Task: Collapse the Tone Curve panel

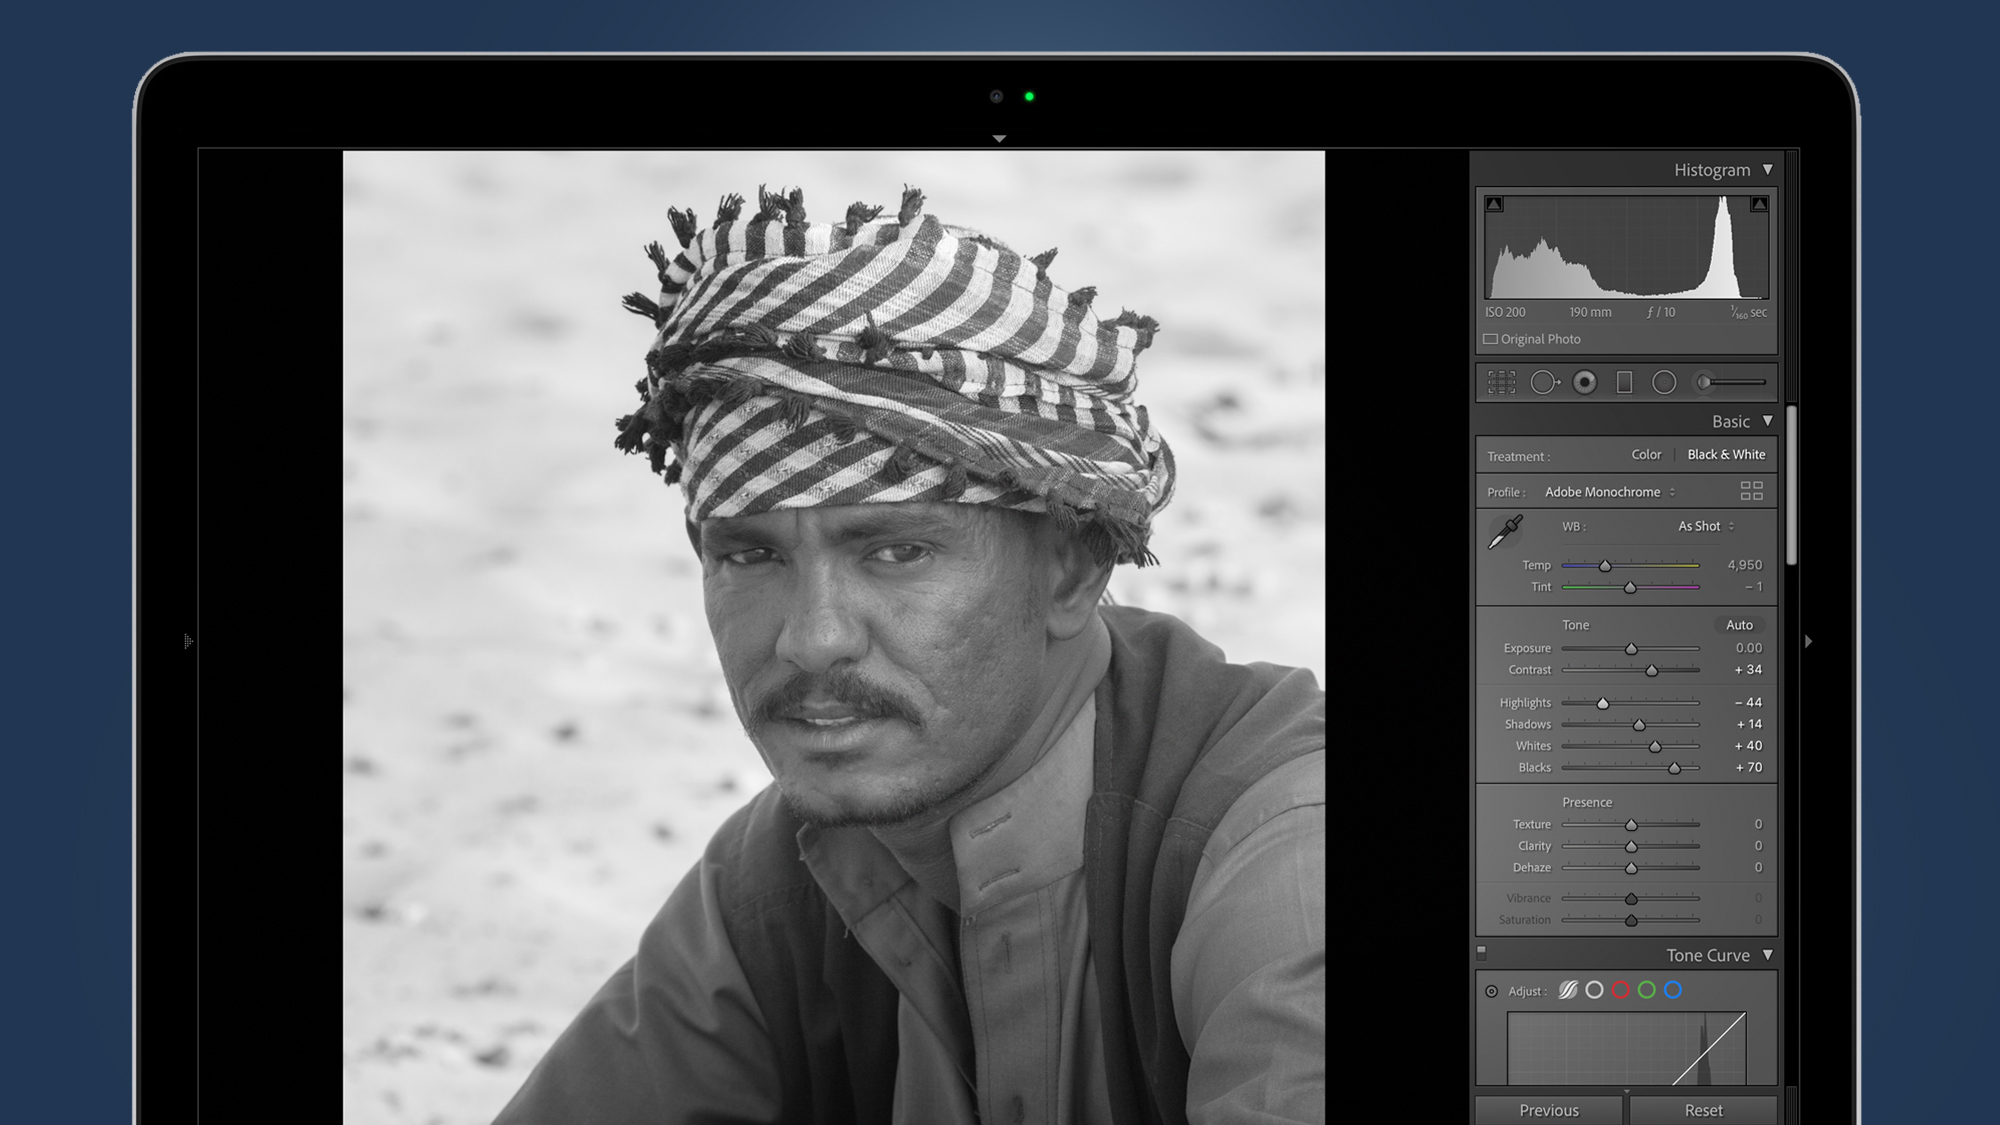Action: (1768, 954)
